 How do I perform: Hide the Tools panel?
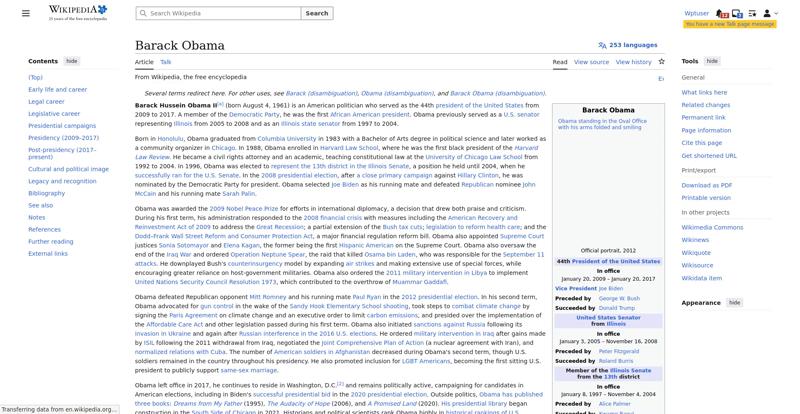point(712,61)
